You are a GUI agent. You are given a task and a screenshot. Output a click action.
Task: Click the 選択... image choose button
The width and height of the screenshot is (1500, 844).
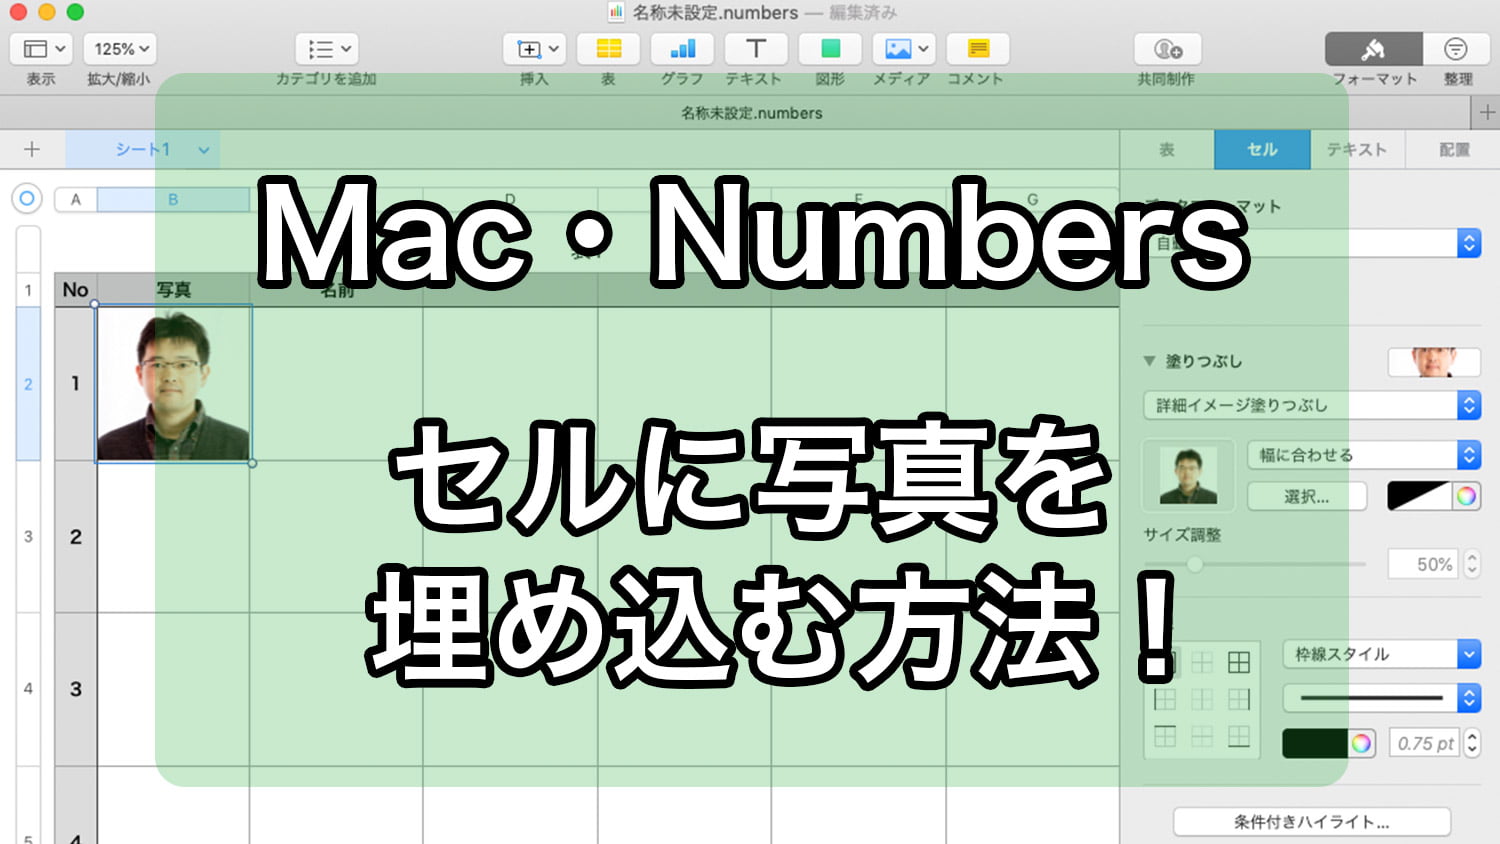1307,496
